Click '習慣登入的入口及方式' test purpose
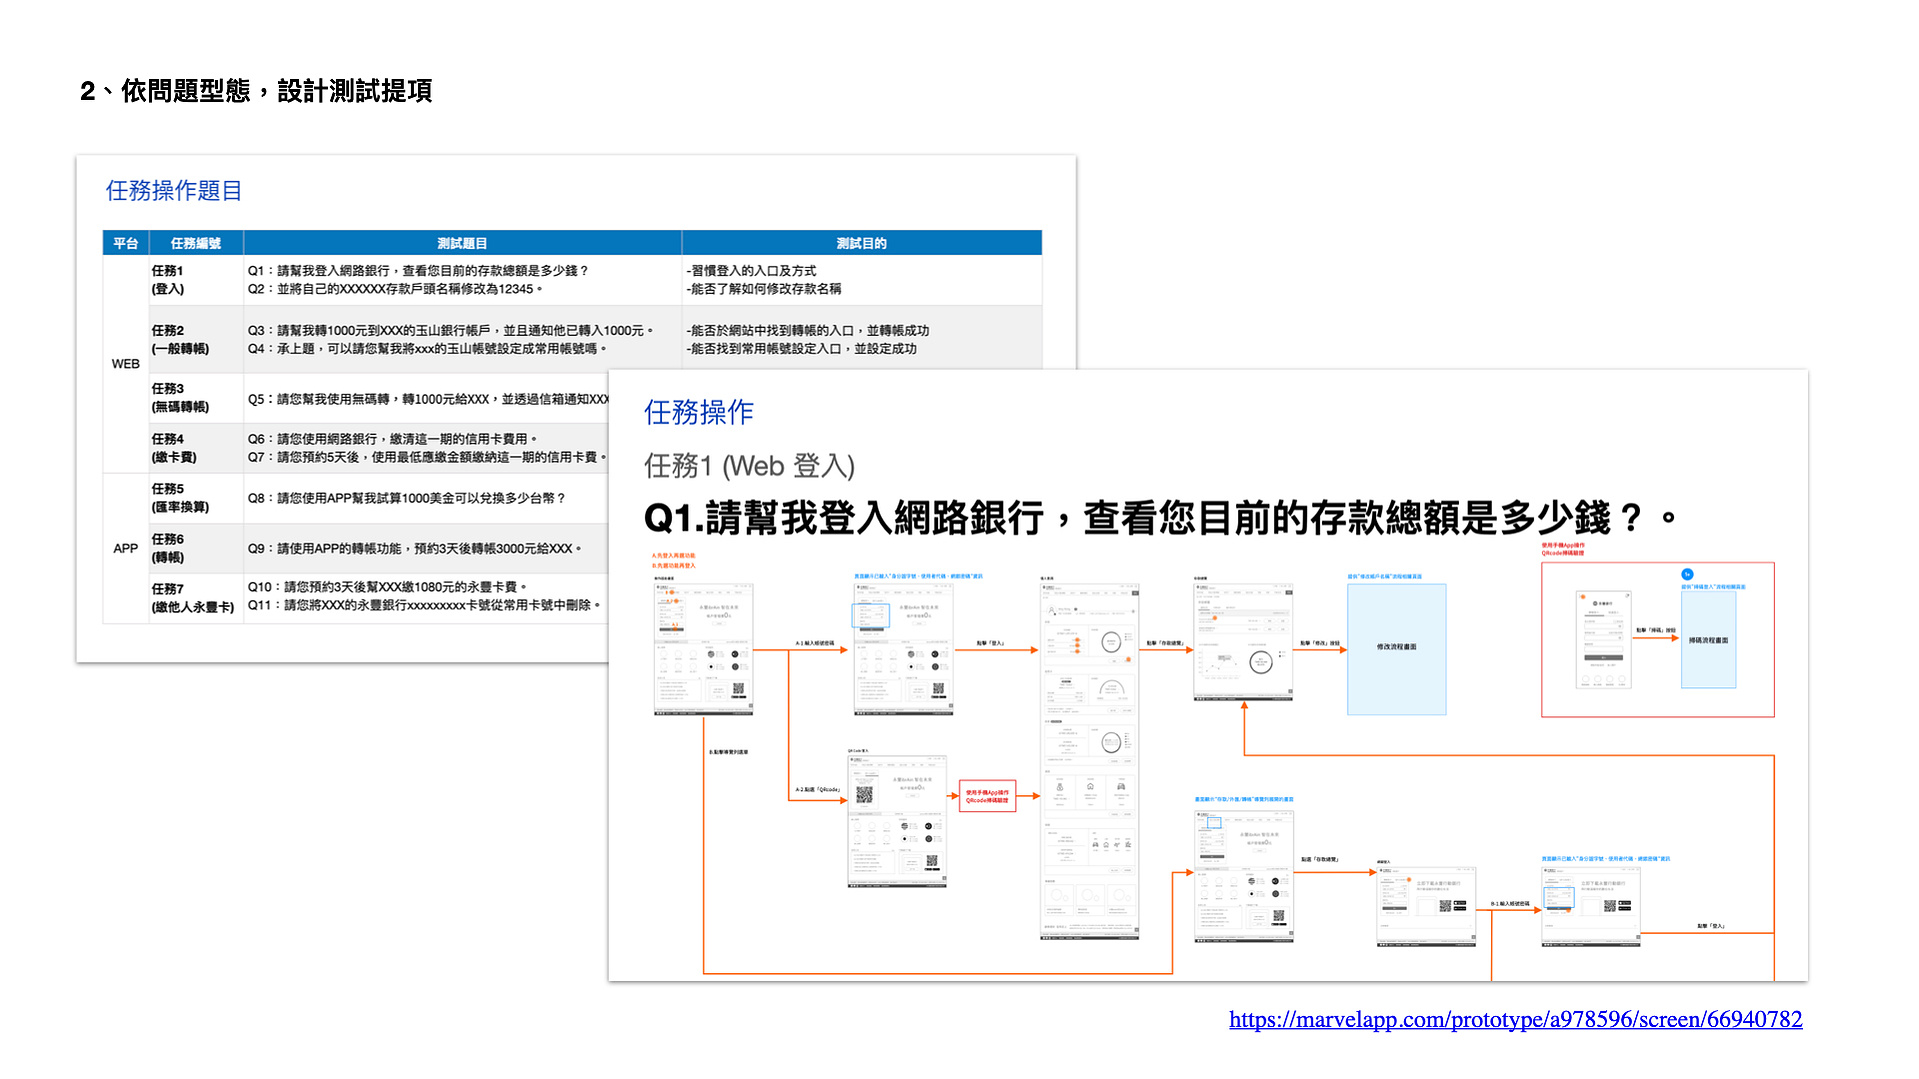 click(x=752, y=271)
